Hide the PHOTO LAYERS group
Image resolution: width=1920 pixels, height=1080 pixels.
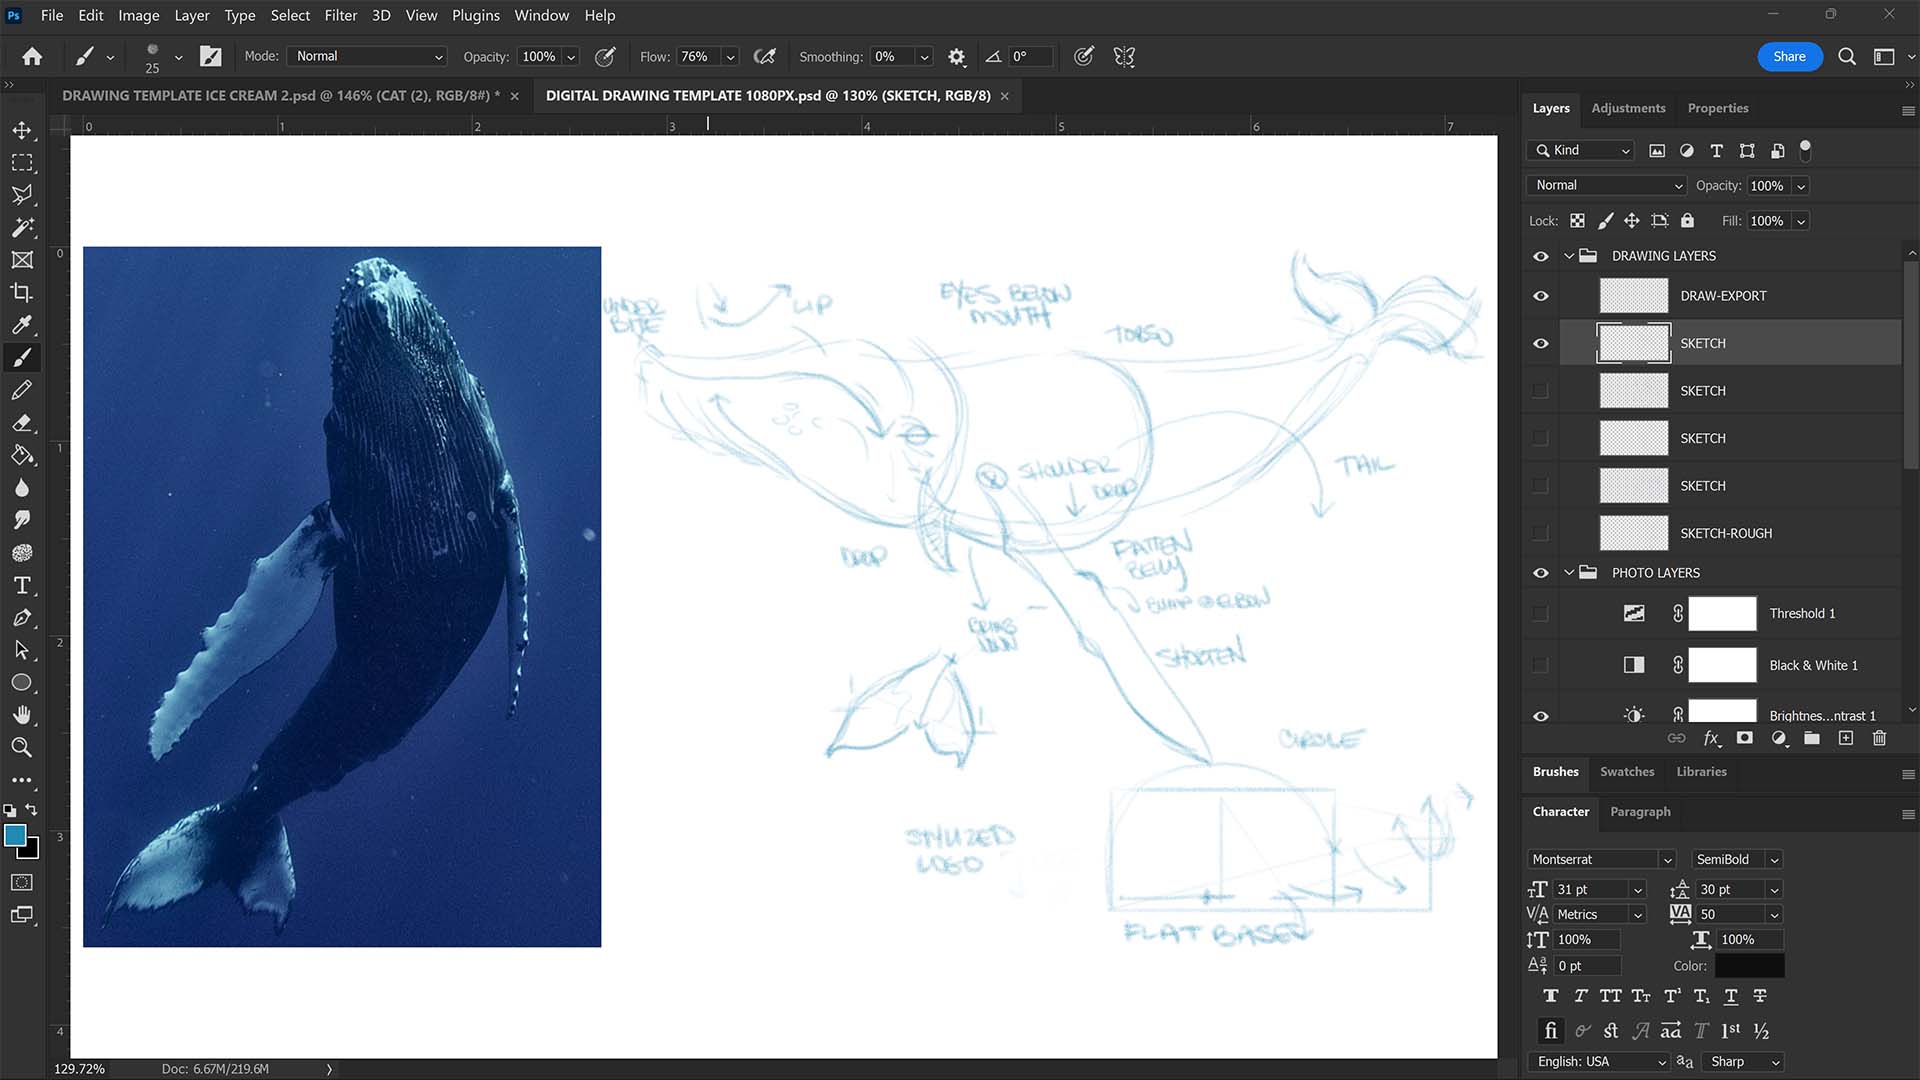(1541, 573)
